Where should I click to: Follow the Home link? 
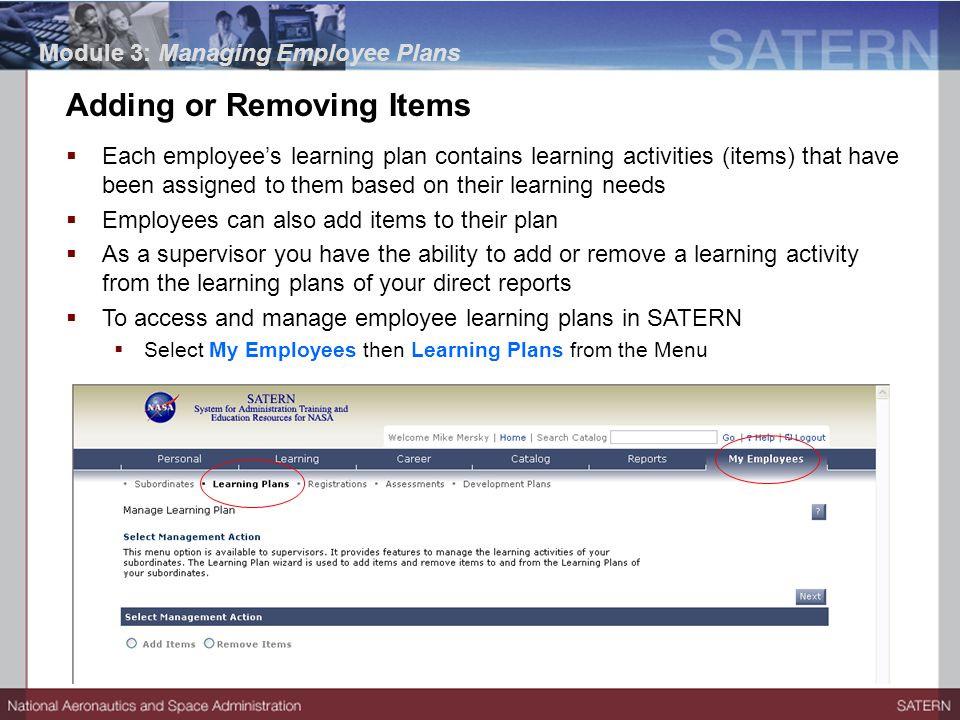pyautogui.click(x=513, y=437)
